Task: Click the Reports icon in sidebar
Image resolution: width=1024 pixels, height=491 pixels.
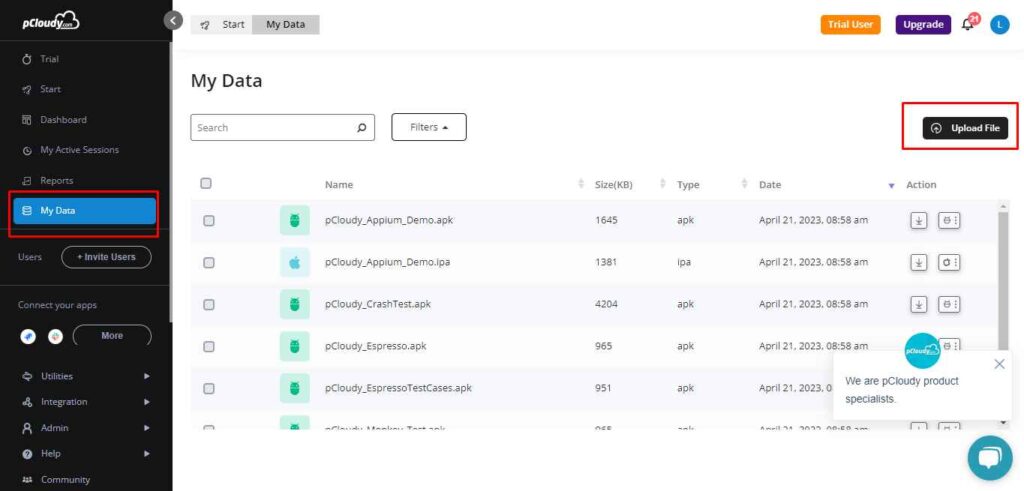Action: click(27, 181)
